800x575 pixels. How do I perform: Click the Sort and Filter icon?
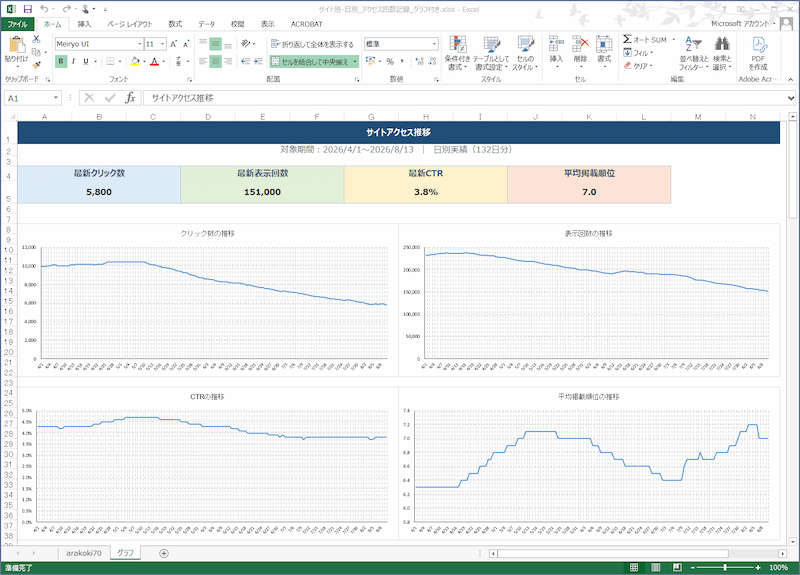(x=693, y=44)
